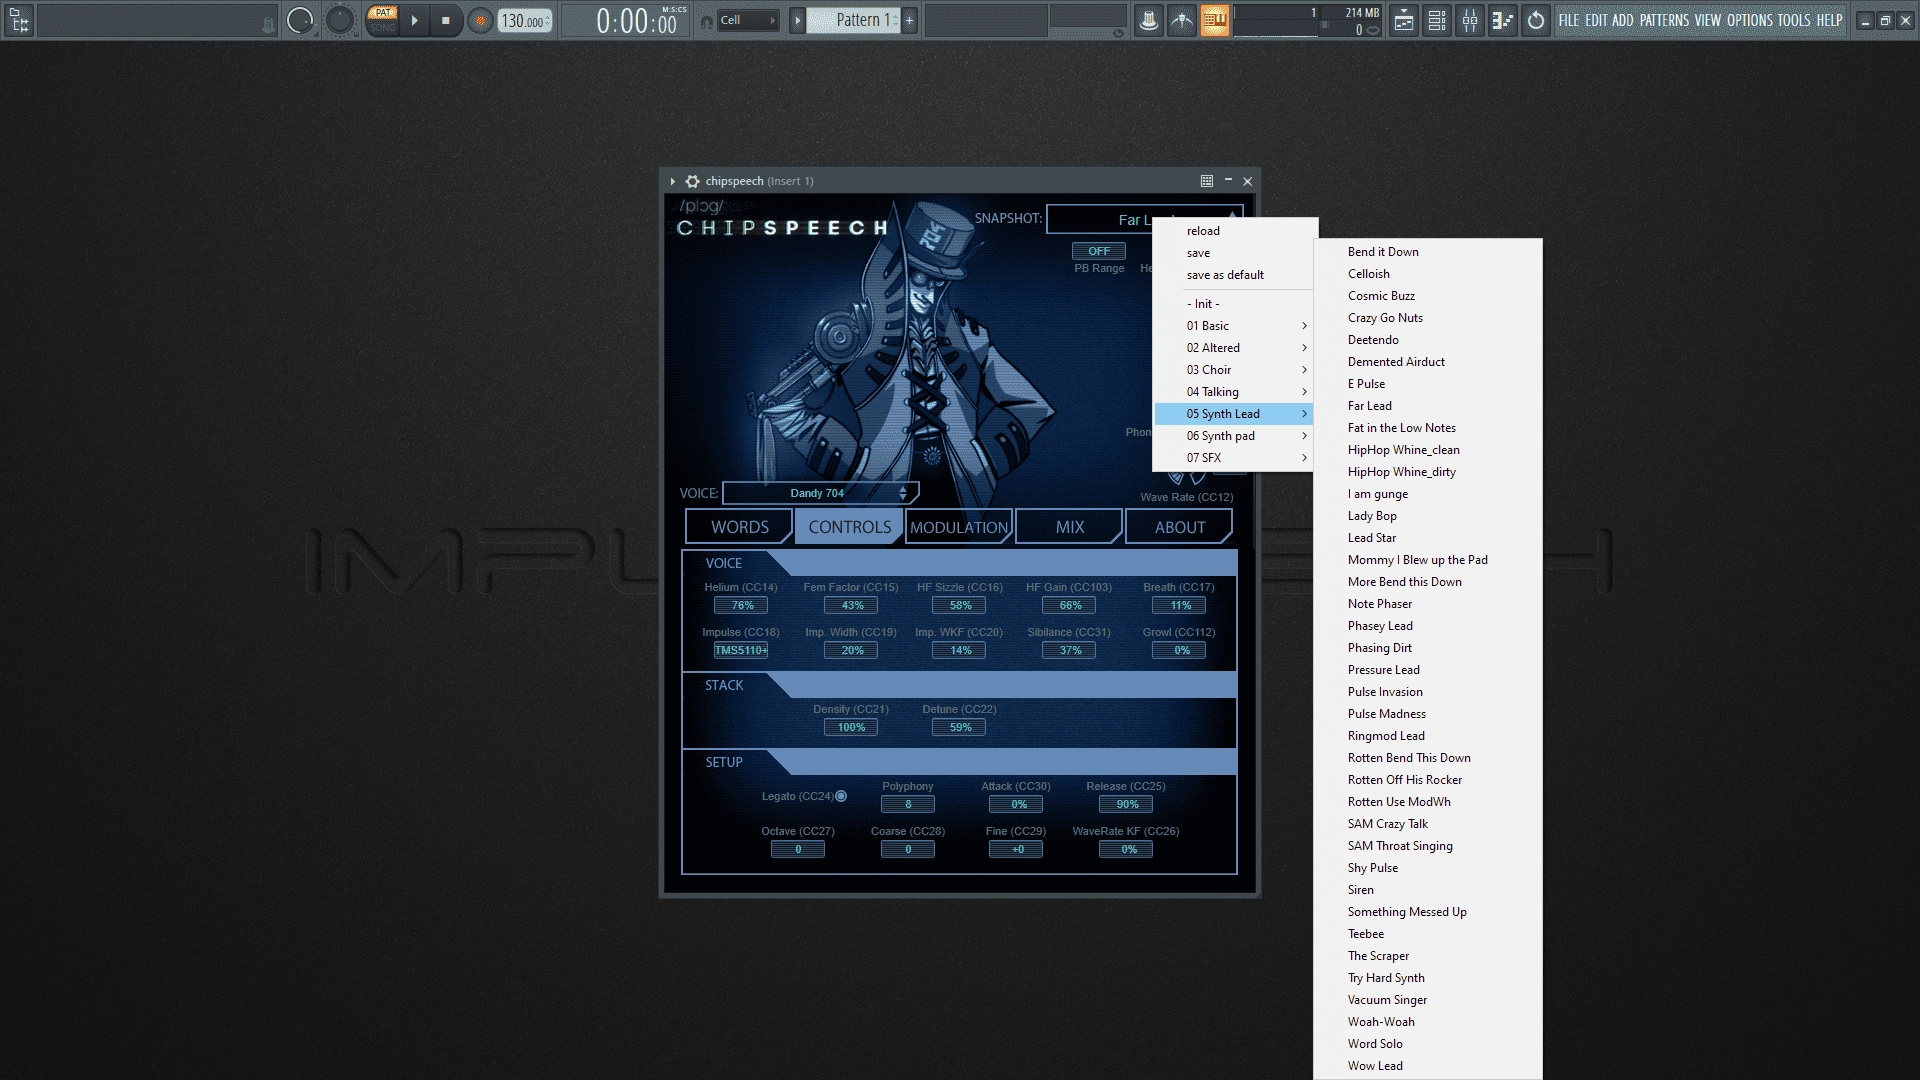Open the PATTERNS menu
The height and width of the screenshot is (1080, 1920).
pos(1664,20)
